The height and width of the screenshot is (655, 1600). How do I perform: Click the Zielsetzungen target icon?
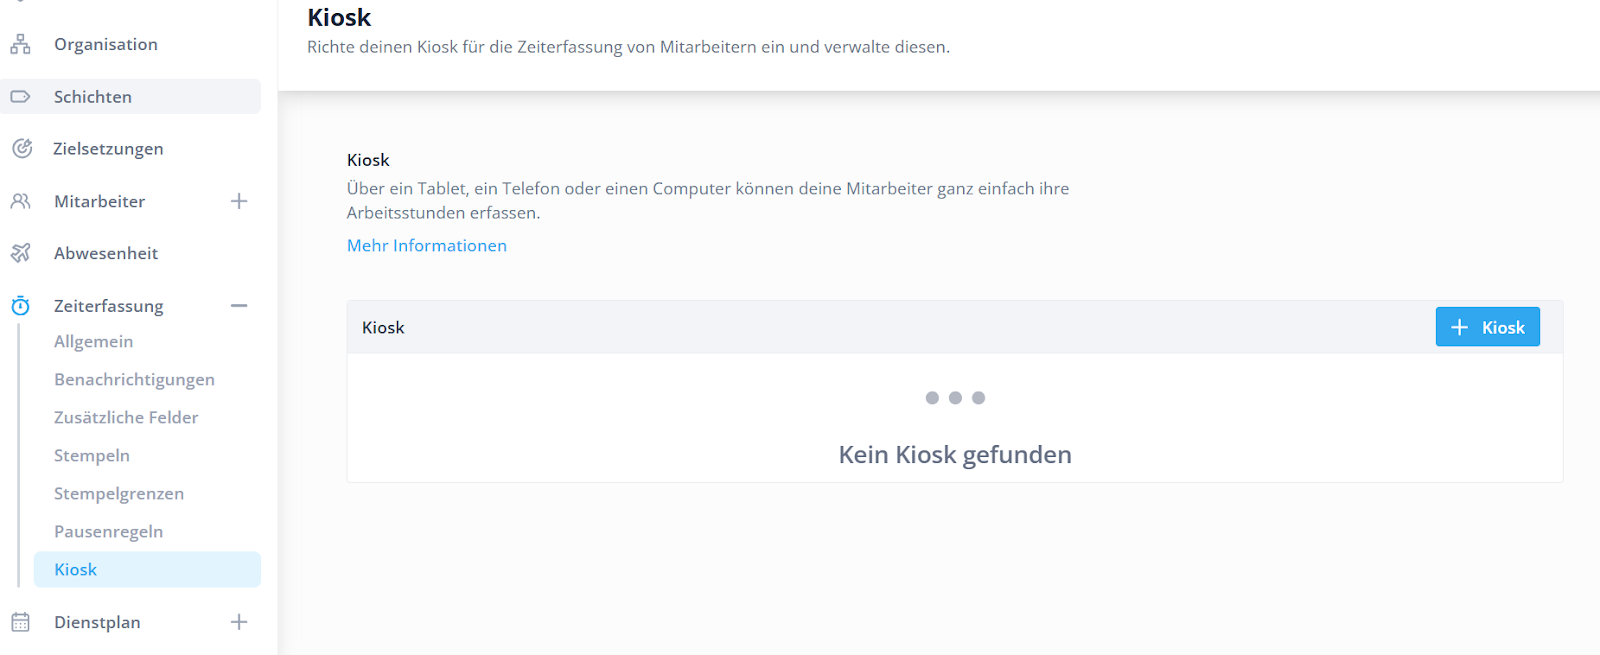pos(21,149)
